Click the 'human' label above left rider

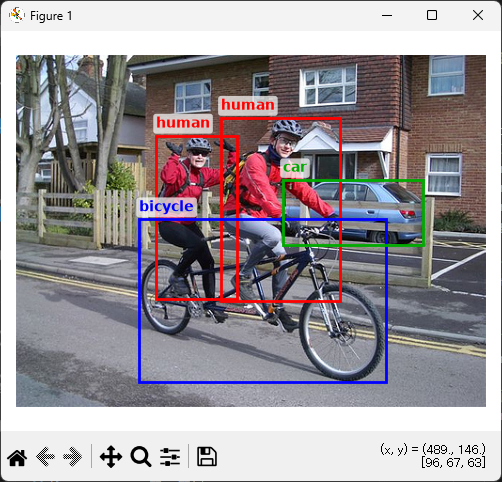pos(183,123)
